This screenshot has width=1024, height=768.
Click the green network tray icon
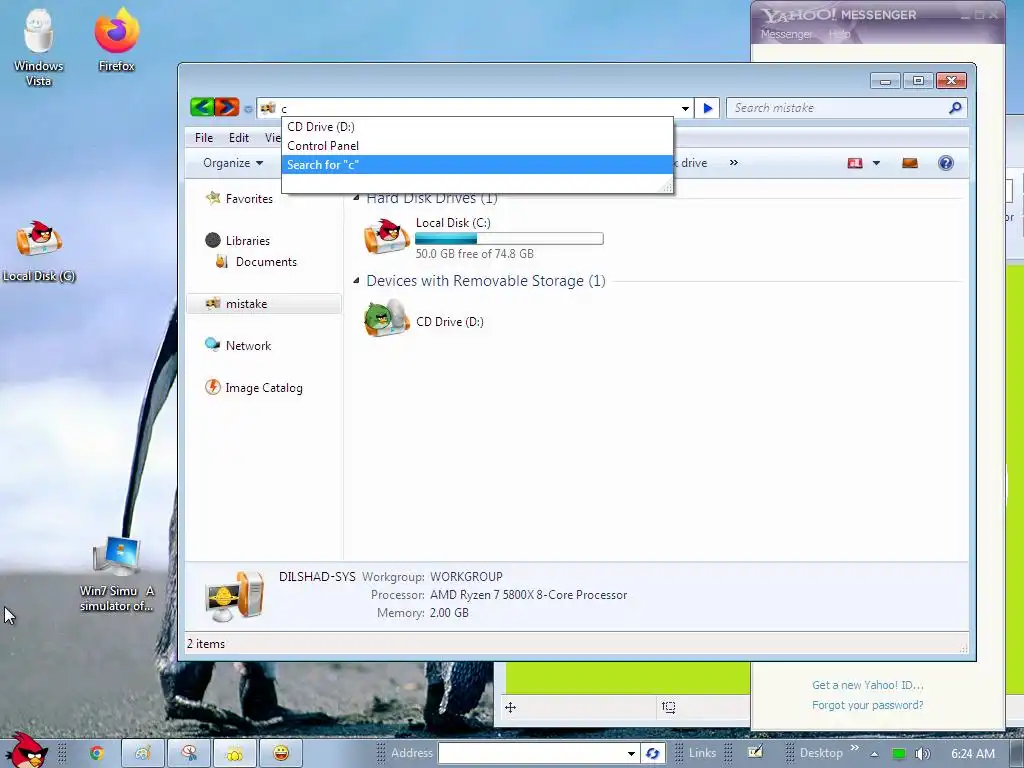coord(899,754)
